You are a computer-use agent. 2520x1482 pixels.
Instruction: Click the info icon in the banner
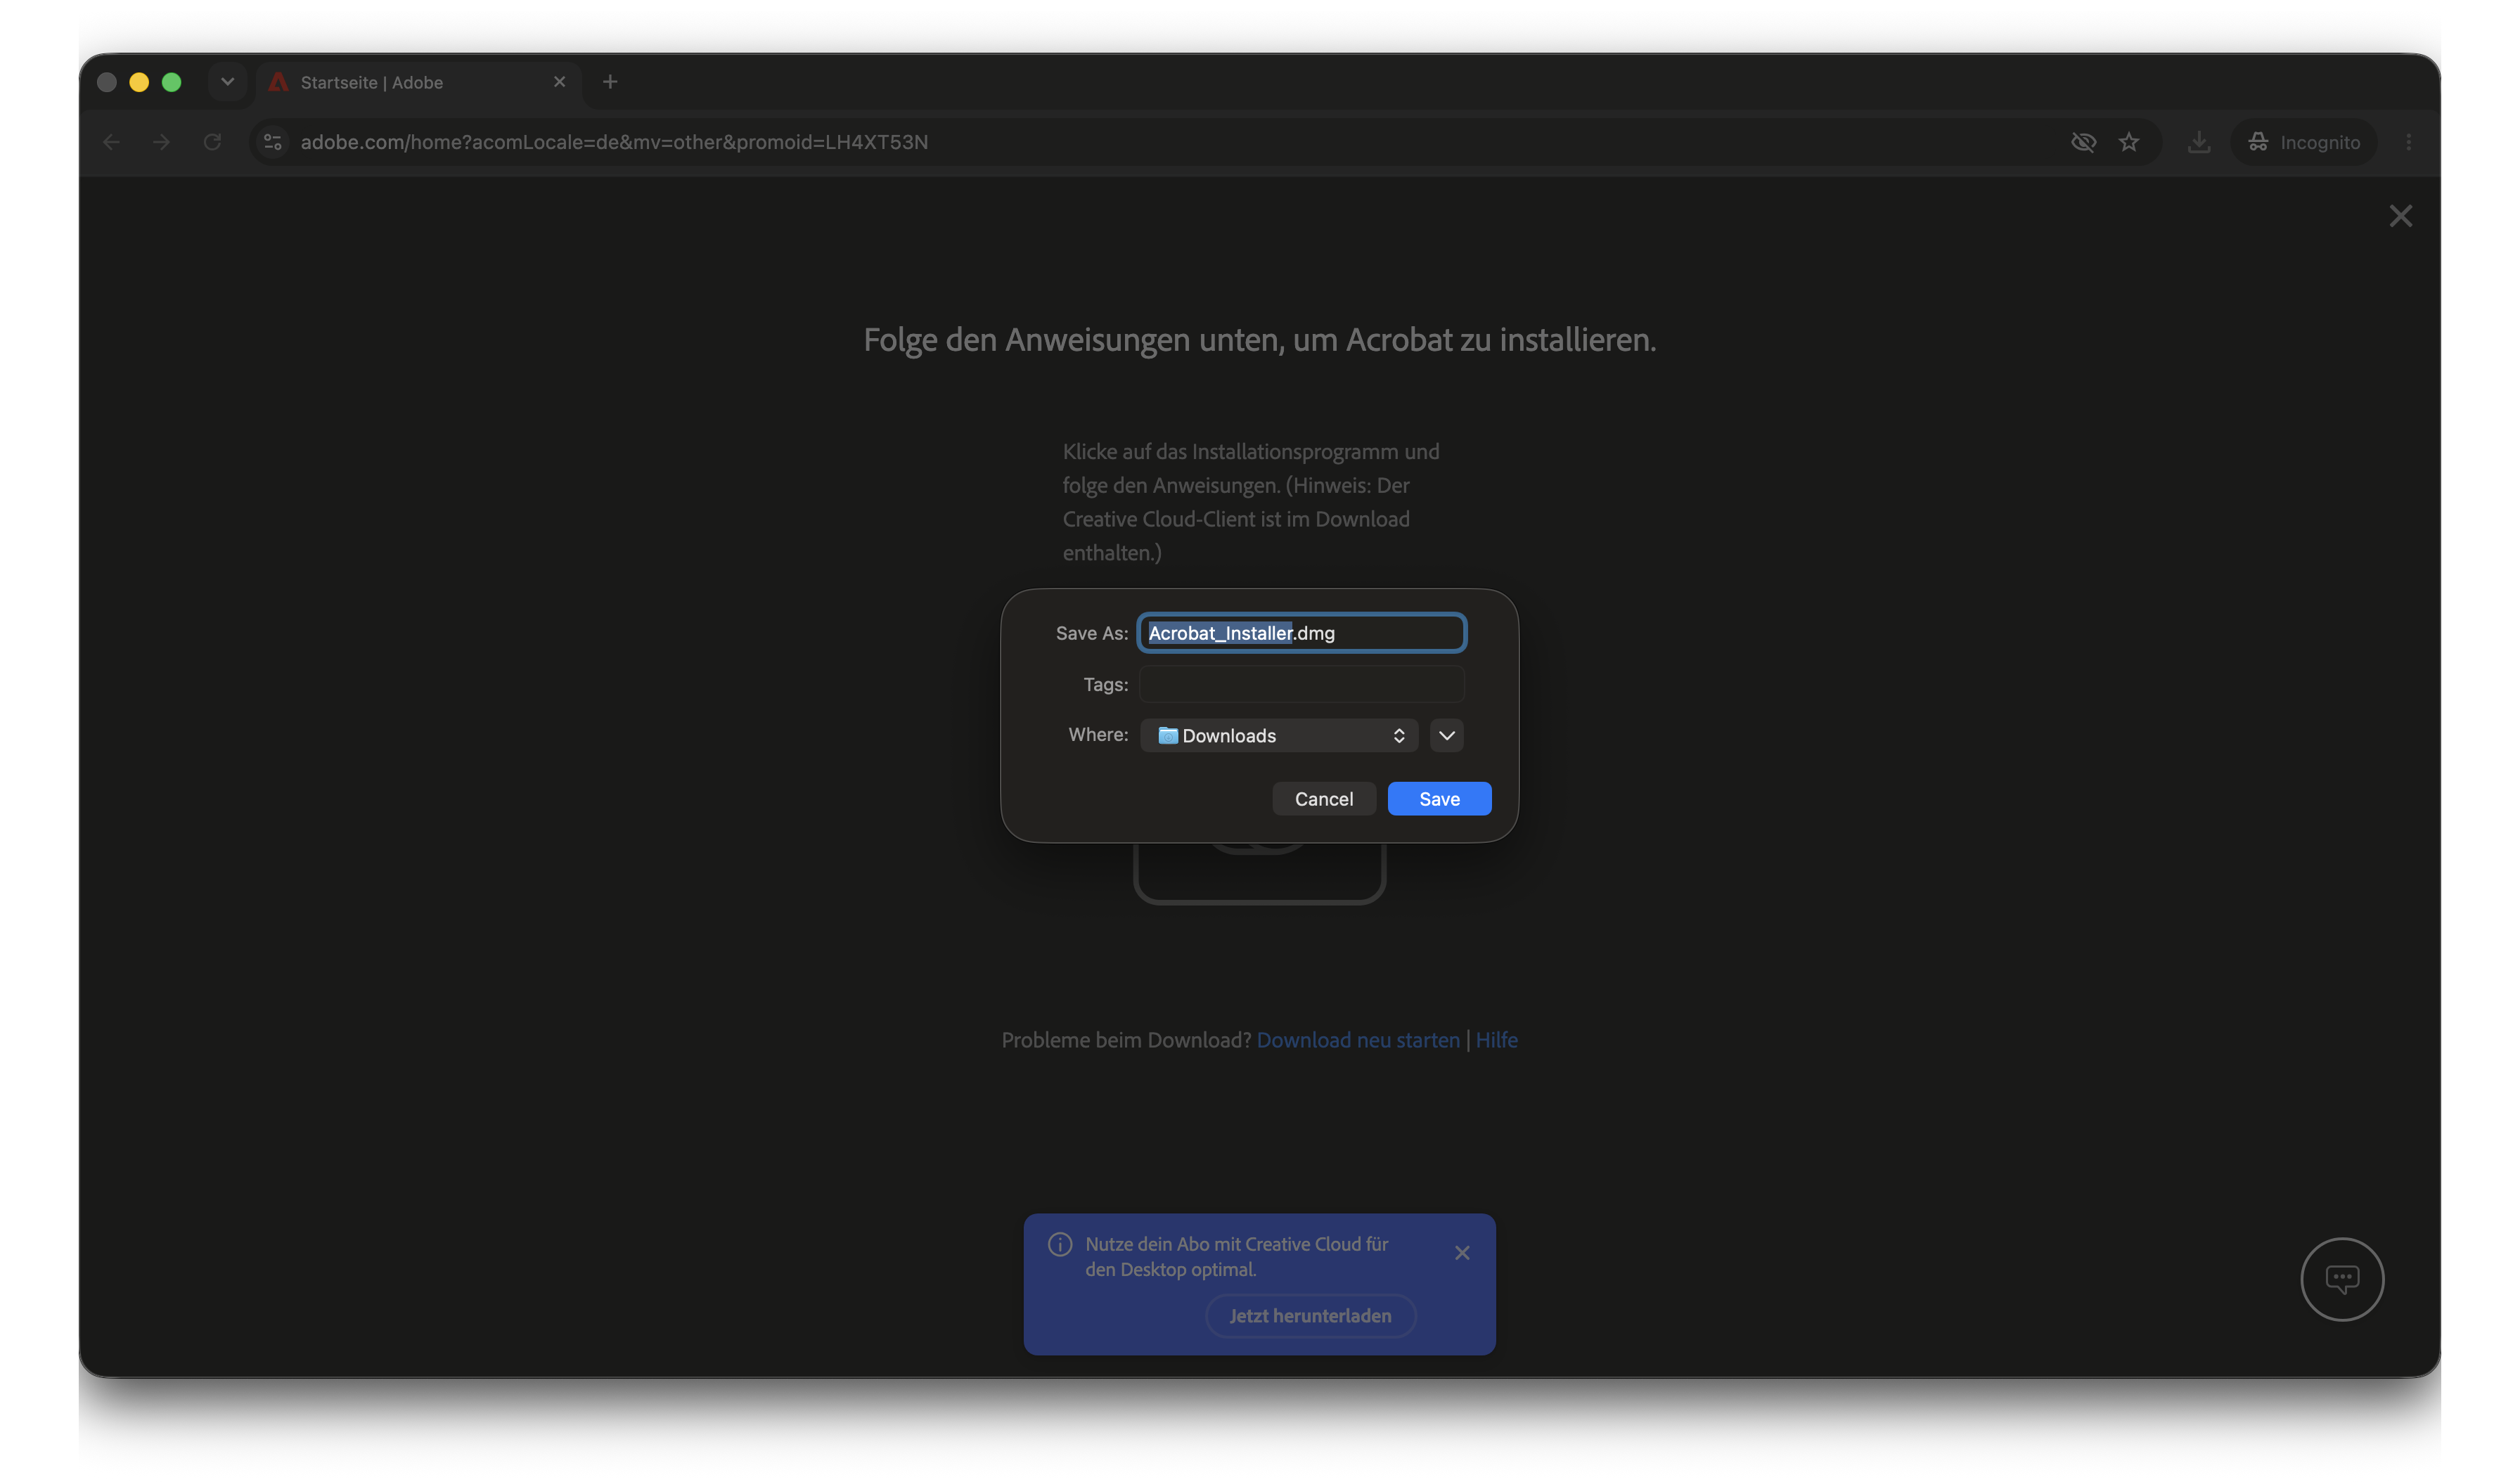click(1060, 1244)
